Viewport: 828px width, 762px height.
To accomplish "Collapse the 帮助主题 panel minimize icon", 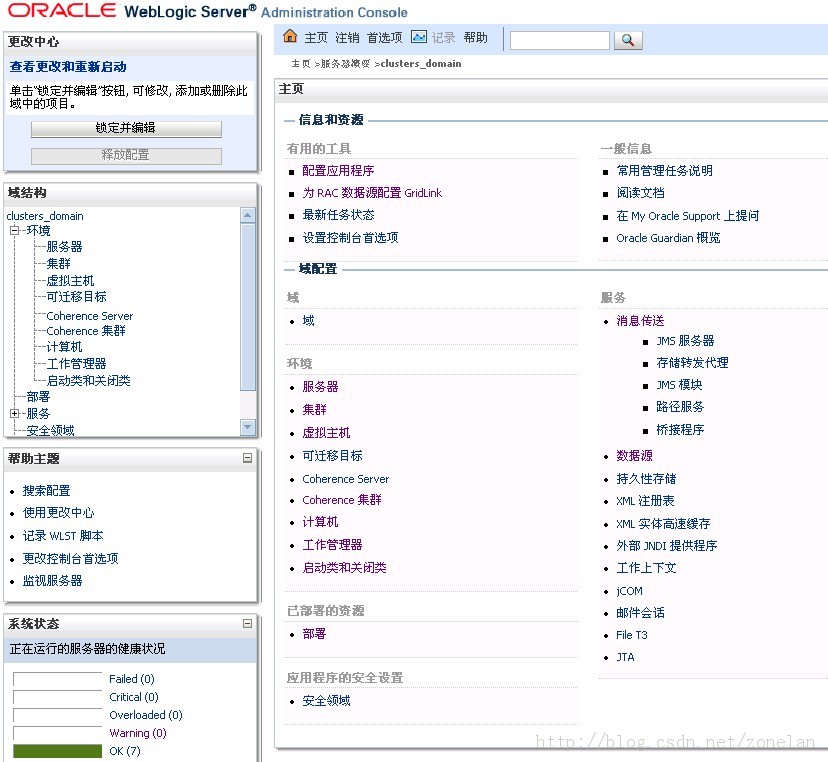I will click(x=246, y=459).
